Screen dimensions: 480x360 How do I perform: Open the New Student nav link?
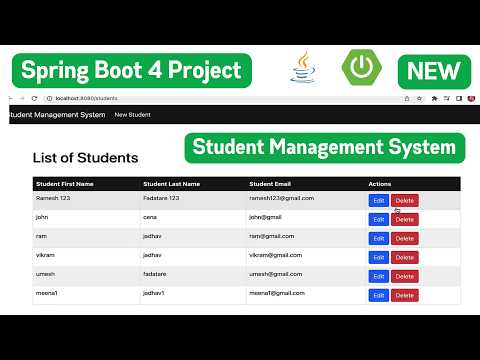point(132,115)
